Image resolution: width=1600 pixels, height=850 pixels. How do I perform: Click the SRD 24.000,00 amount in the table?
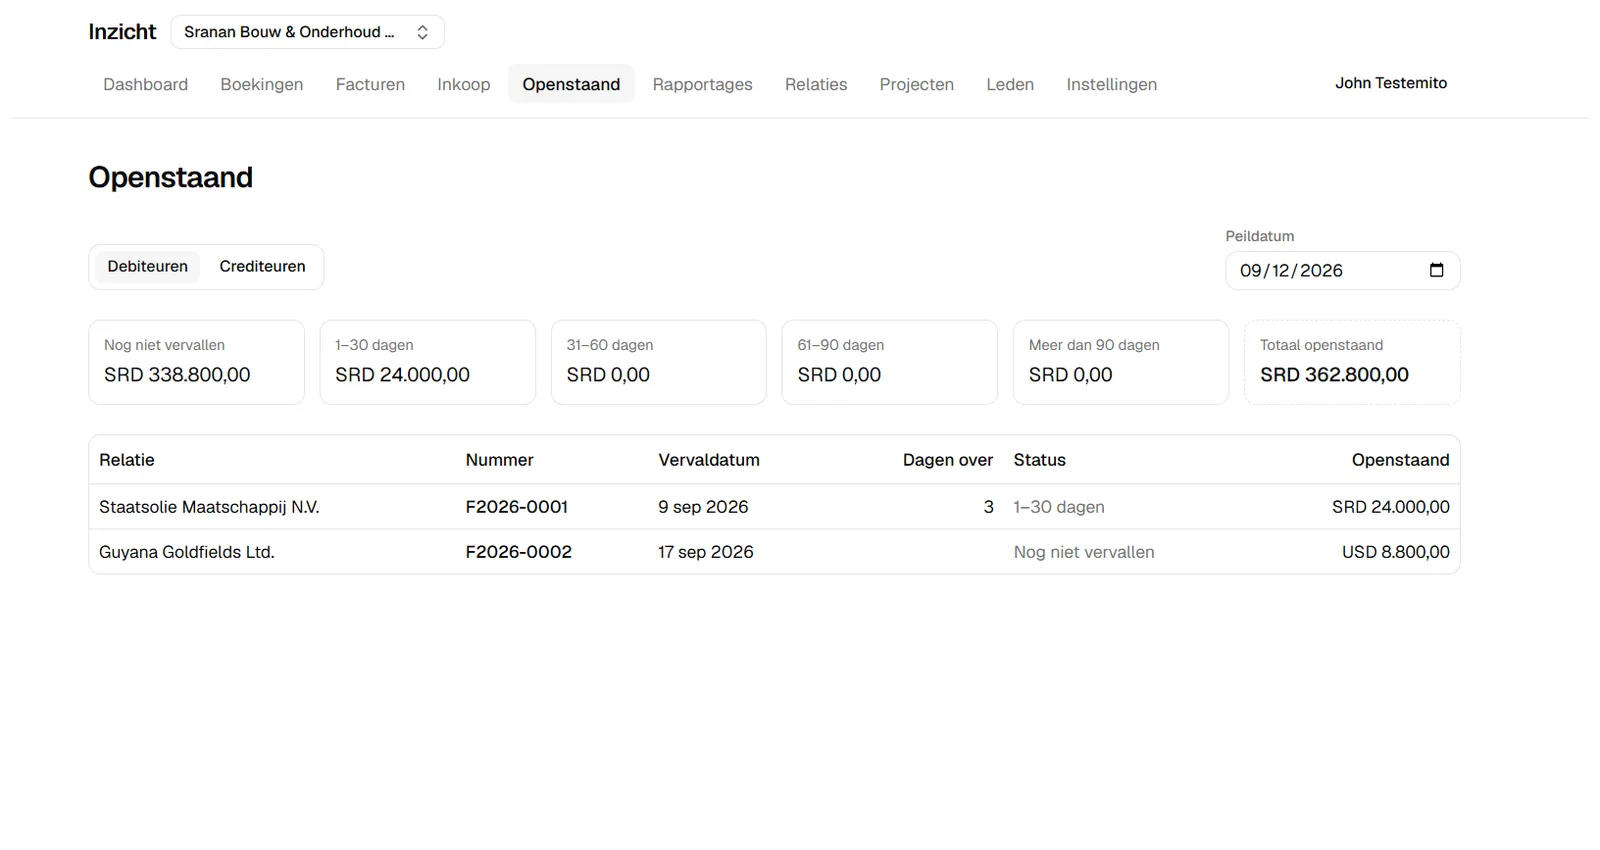pos(1391,507)
